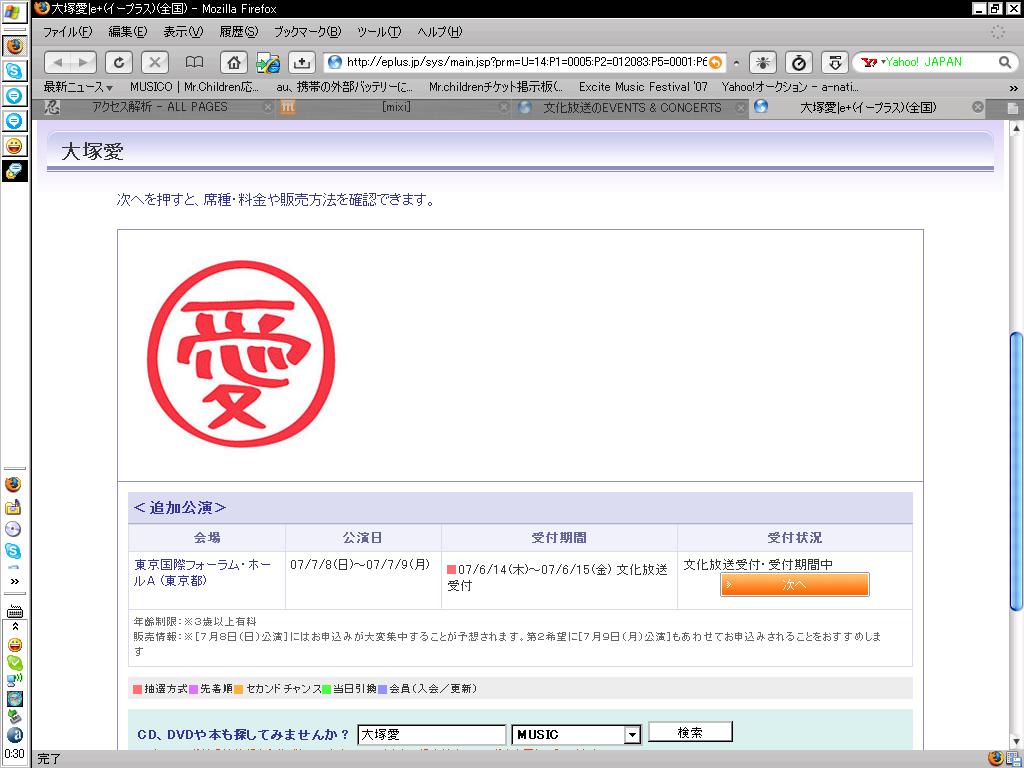
Task: Close the [mixi] tab
Action: coord(504,107)
